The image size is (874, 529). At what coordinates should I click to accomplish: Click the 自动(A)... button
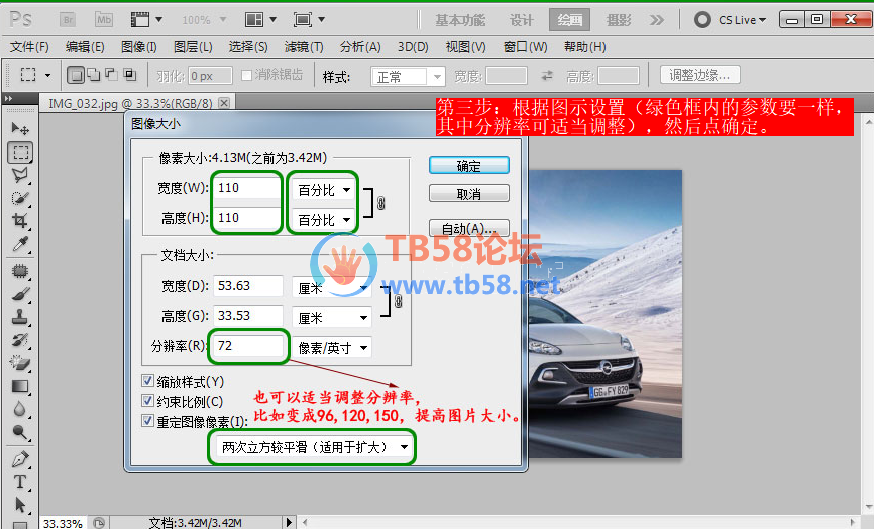point(469,229)
